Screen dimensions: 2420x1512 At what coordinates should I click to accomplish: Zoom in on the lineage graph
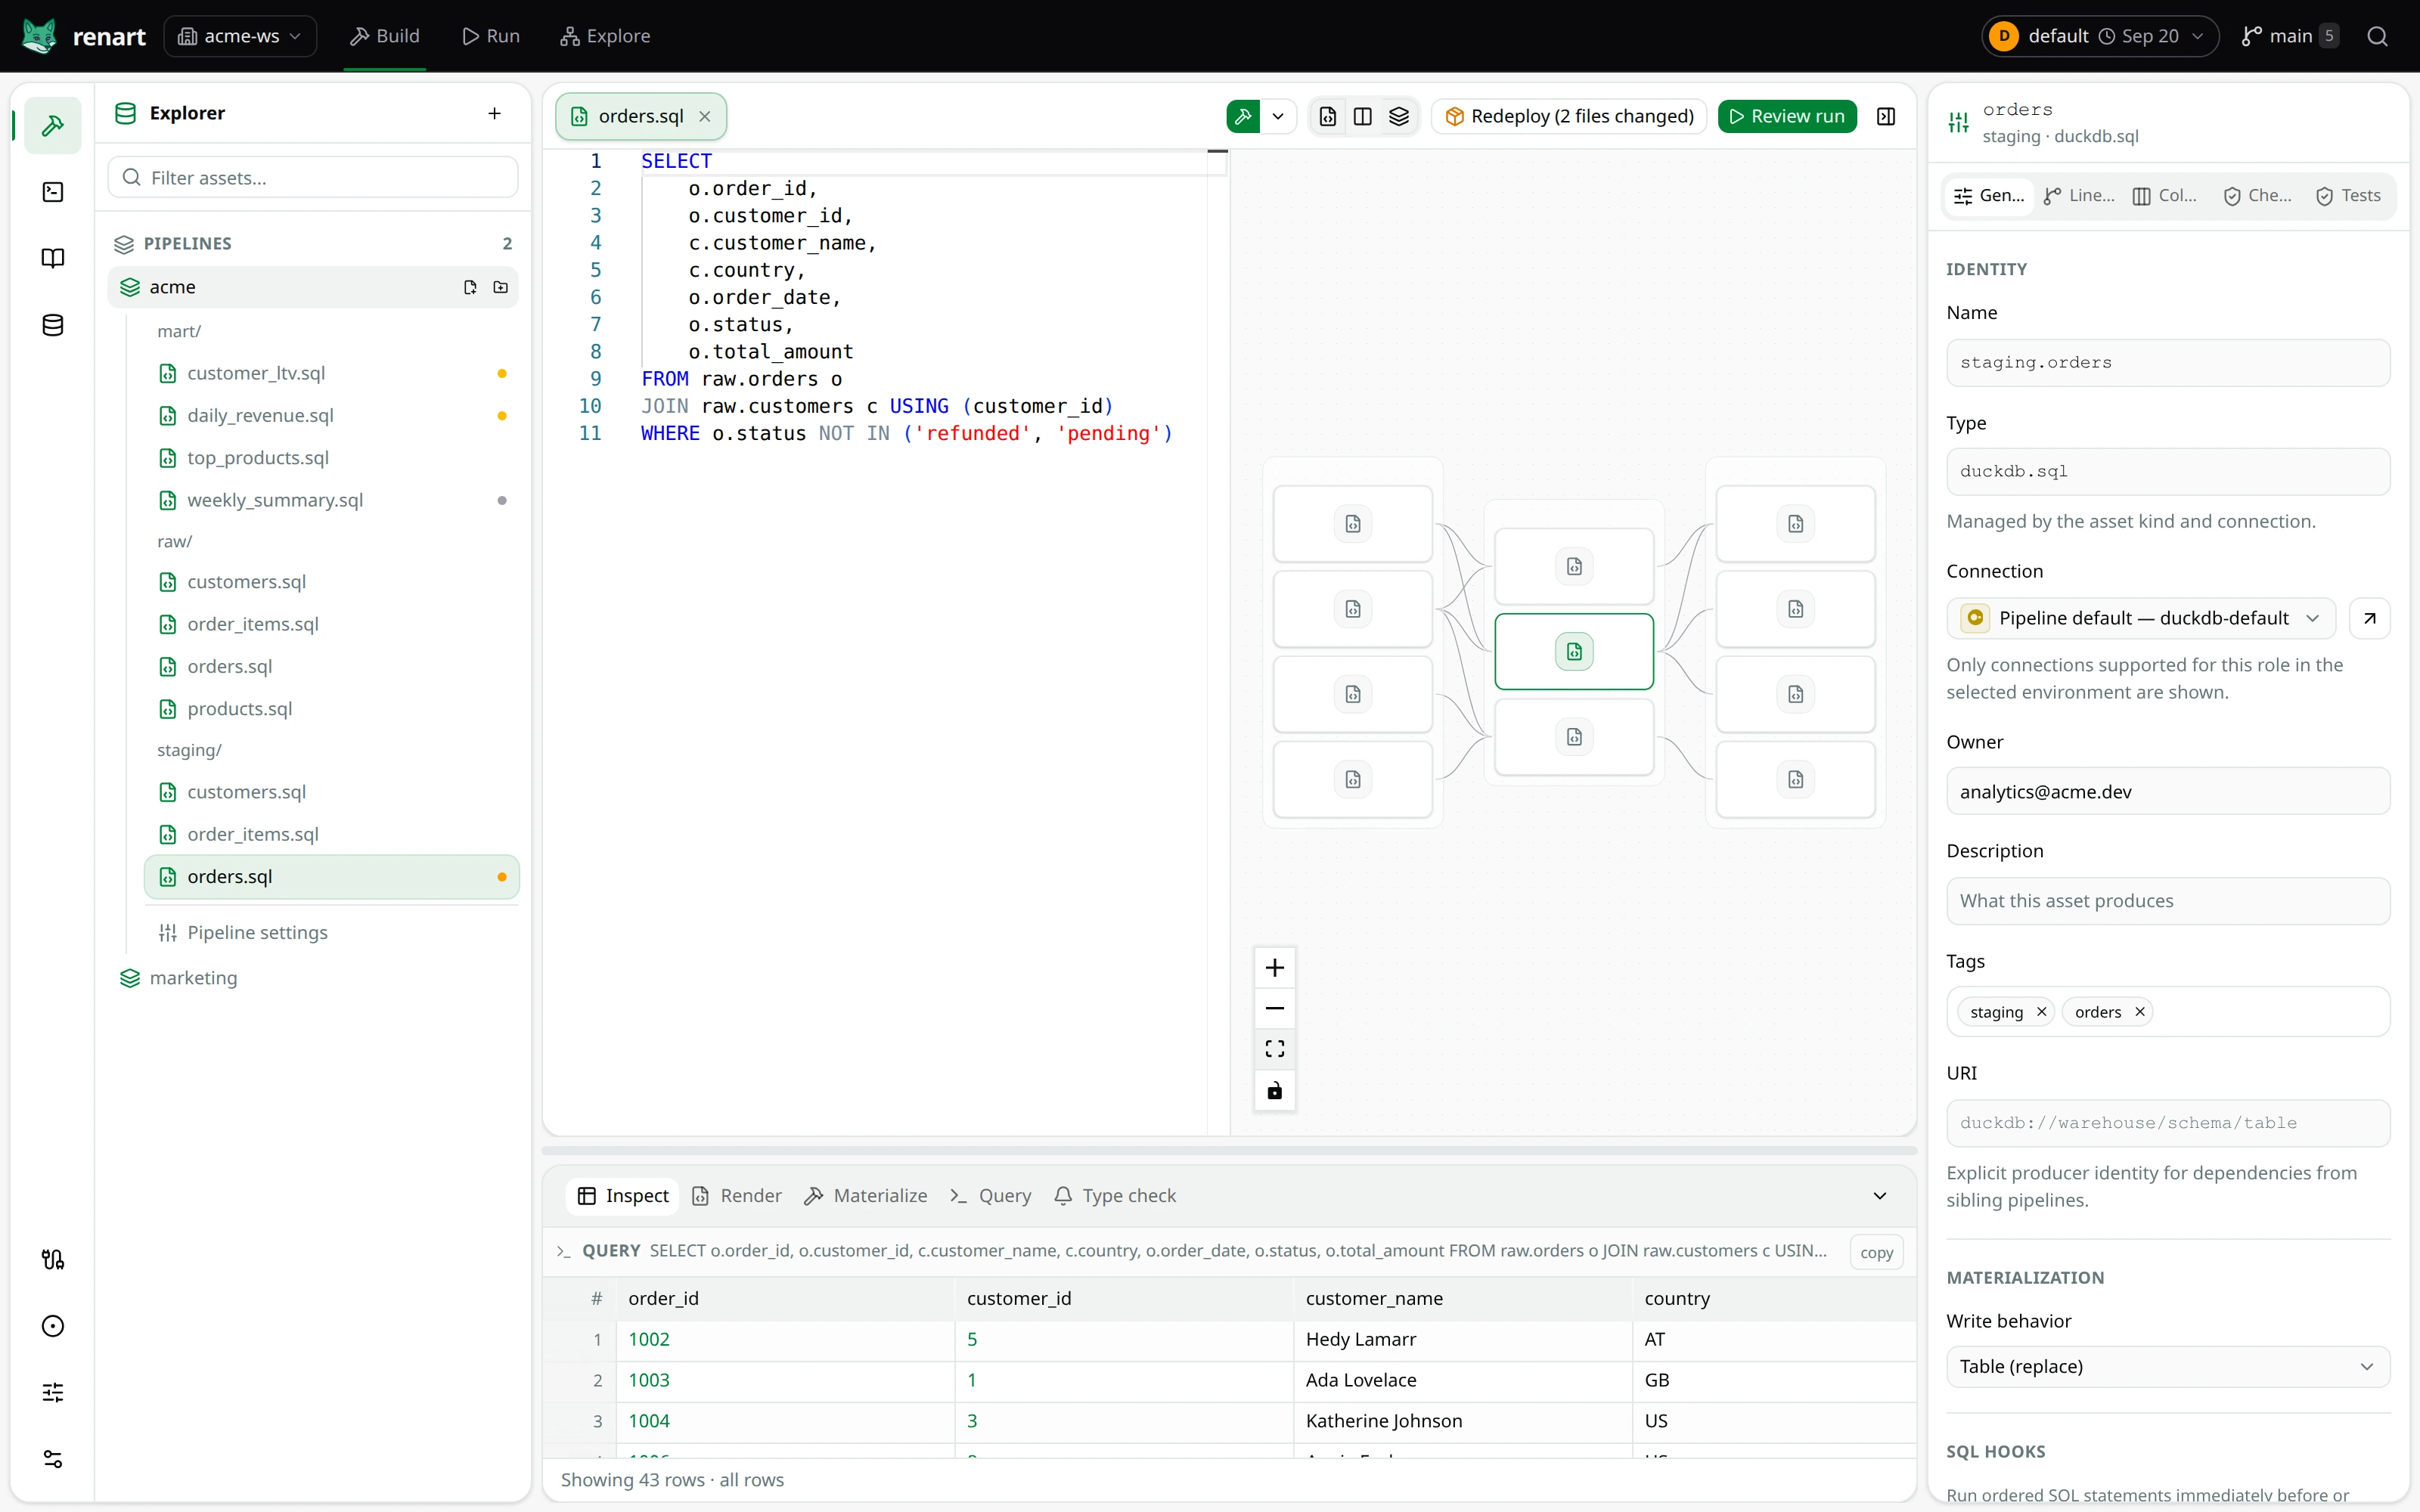(x=1274, y=967)
